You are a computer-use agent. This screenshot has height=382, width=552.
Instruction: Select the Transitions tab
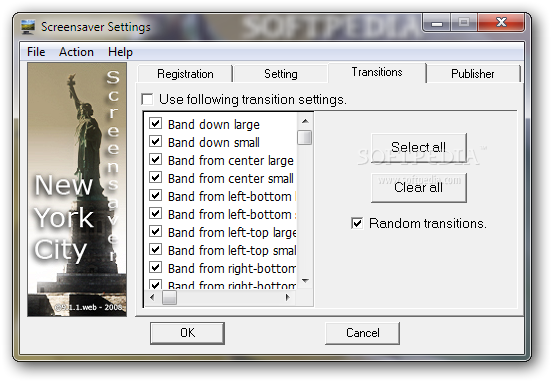click(x=377, y=72)
